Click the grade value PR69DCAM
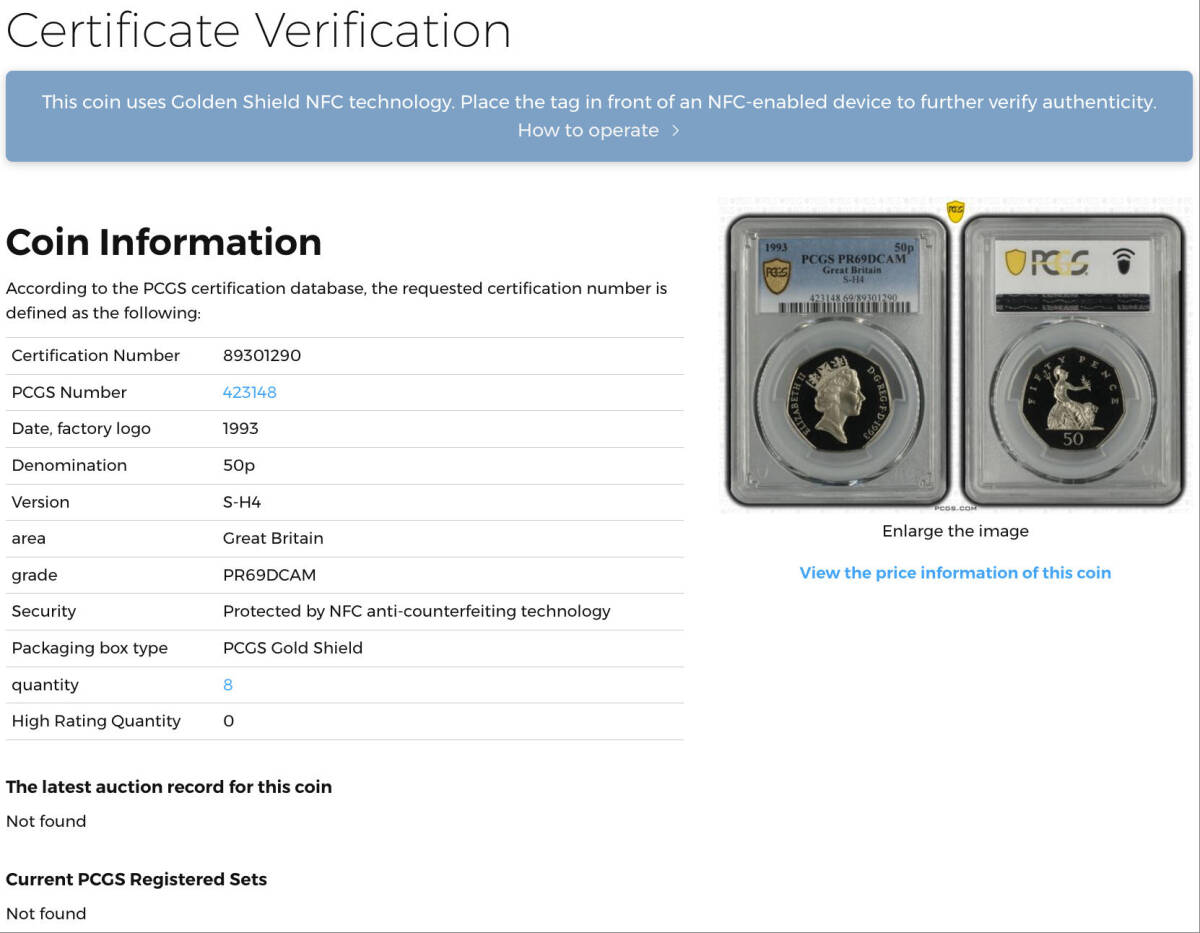Viewport: 1200px width, 933px height. pos(269,575)
